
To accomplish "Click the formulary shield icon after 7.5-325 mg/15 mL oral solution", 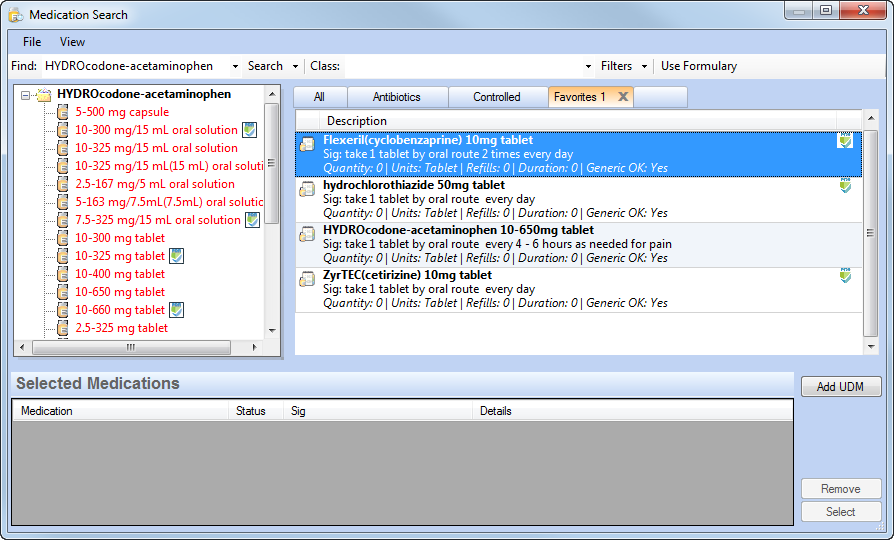I will [253, 220].
